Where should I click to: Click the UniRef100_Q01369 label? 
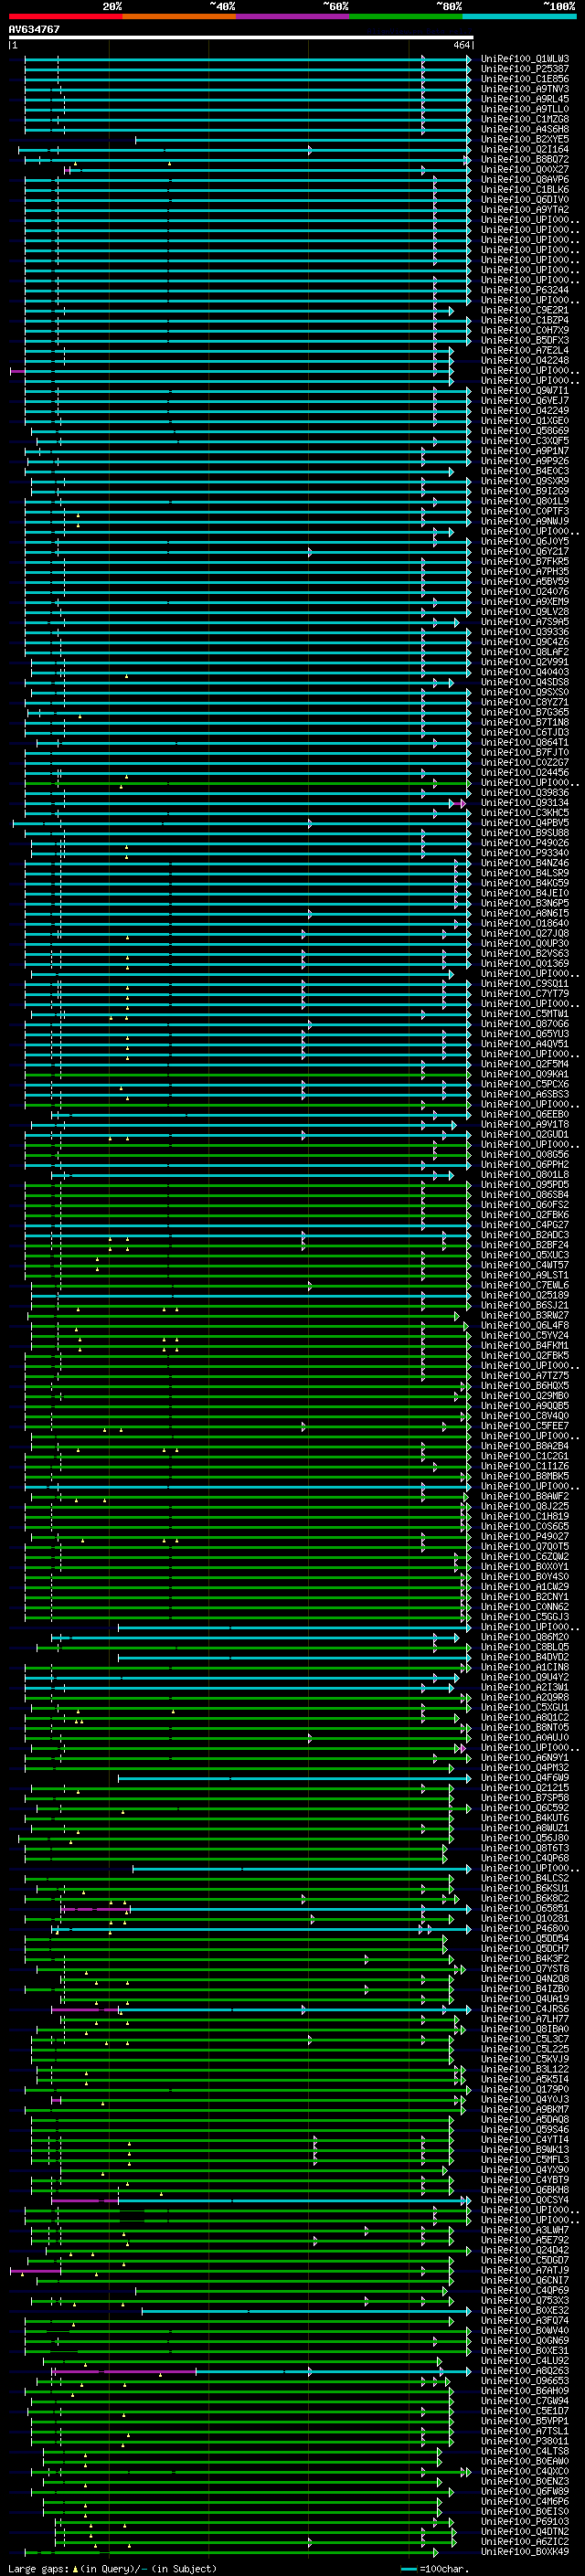point(524,963)
